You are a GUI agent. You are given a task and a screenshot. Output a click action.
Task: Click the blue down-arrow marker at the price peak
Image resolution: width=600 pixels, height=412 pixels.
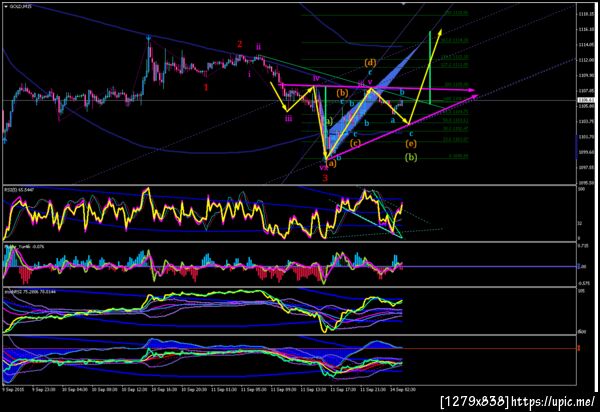(148, 37)
